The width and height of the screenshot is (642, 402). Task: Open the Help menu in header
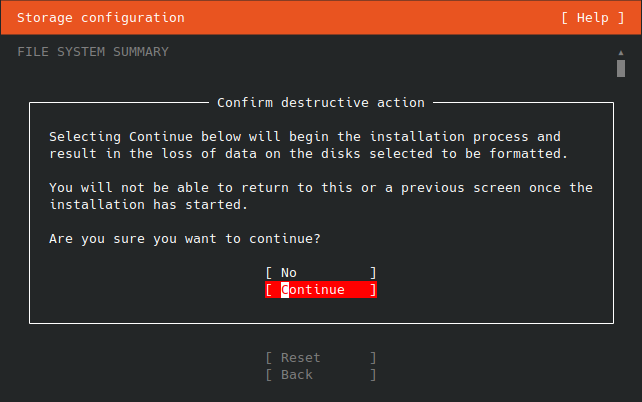tap(592, 18)
